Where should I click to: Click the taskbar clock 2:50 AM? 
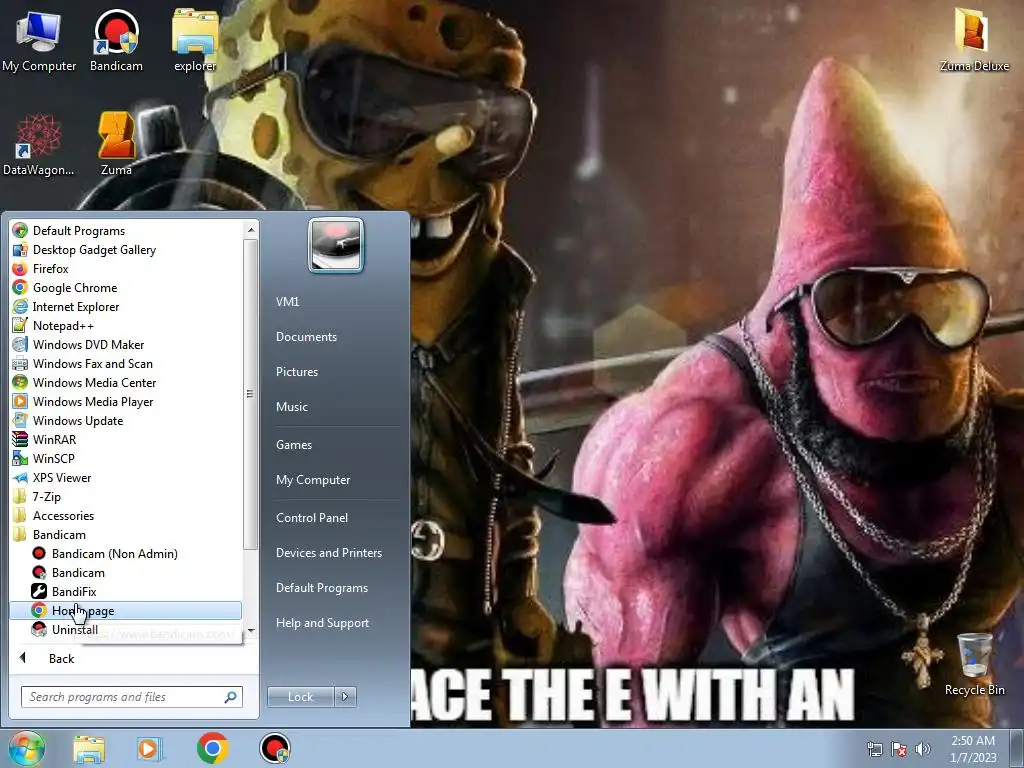pos(973,749)
